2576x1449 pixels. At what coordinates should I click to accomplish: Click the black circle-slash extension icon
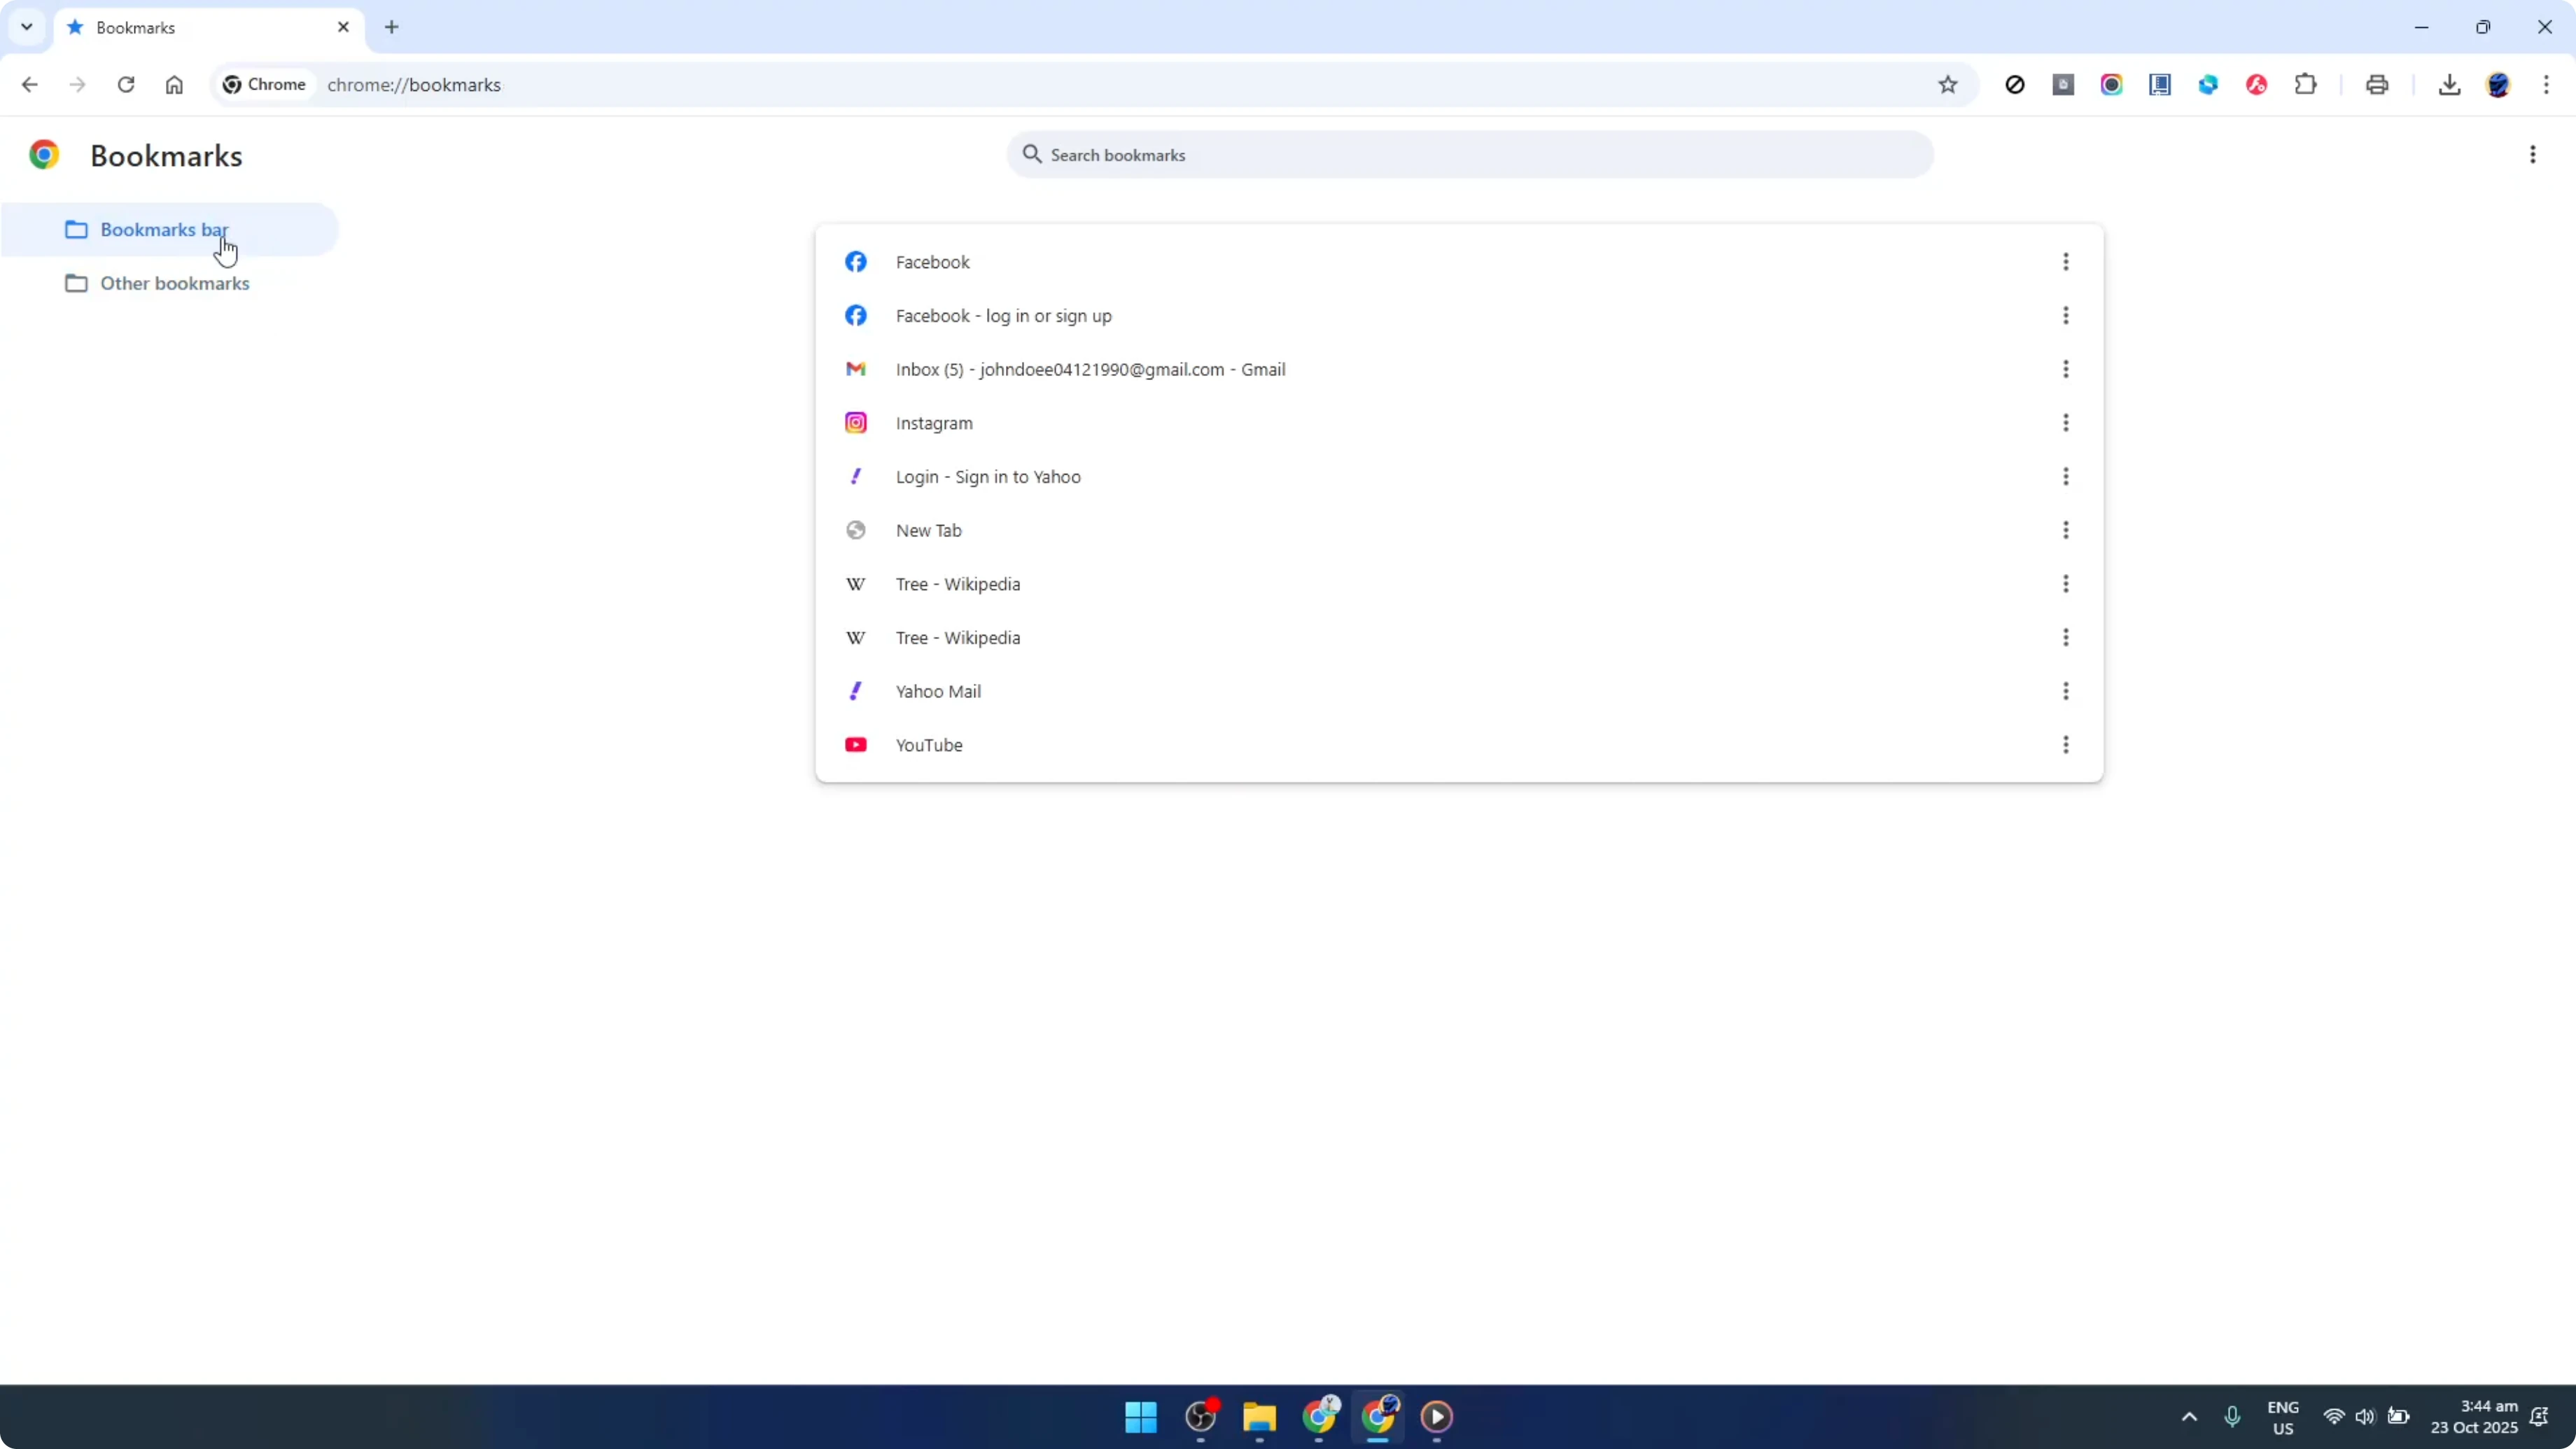point(2015,85)
